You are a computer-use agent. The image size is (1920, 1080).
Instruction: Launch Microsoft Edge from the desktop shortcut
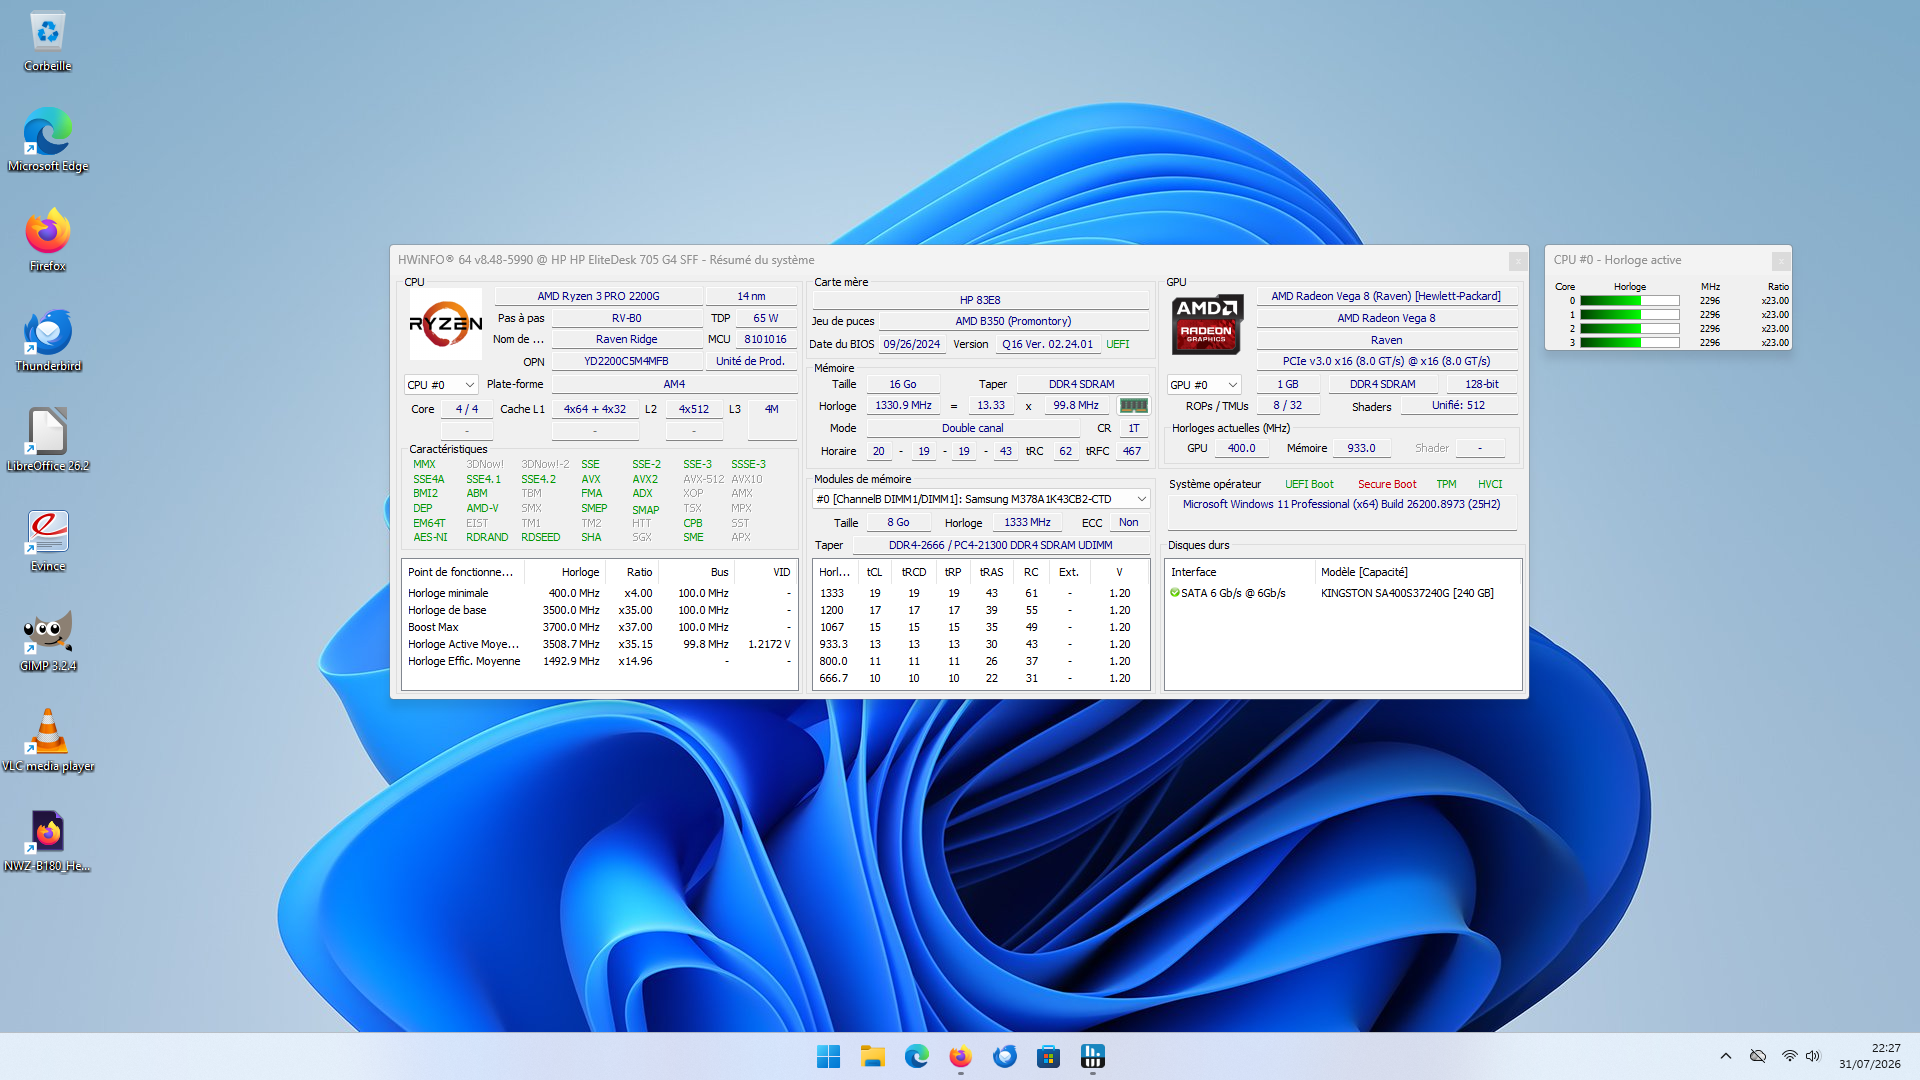[48, 141]
